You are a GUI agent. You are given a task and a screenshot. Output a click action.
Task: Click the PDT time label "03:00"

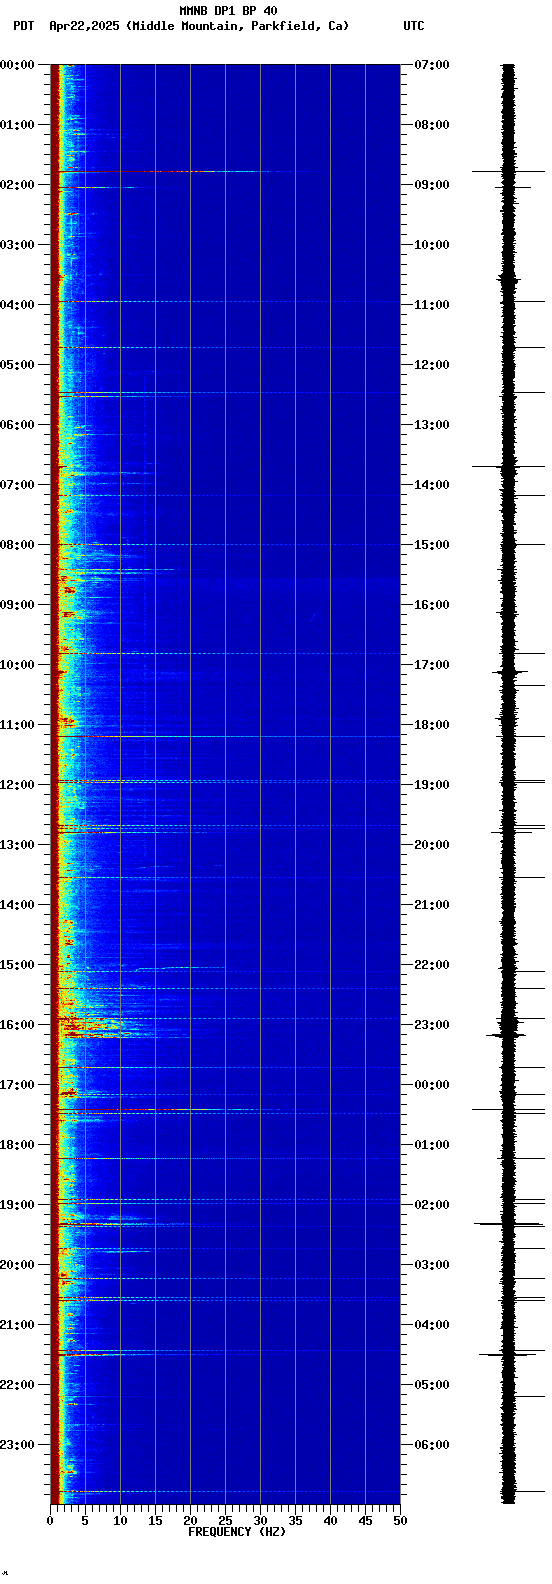click(x=17, y=245)
